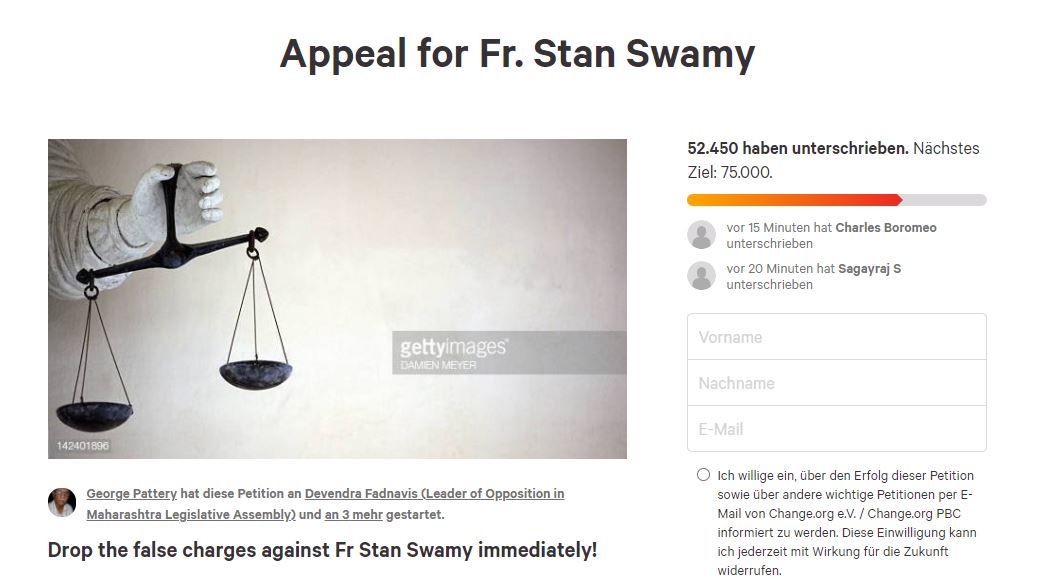Click the 'Appeal for Fr. Stan Swamy' title

517,53
